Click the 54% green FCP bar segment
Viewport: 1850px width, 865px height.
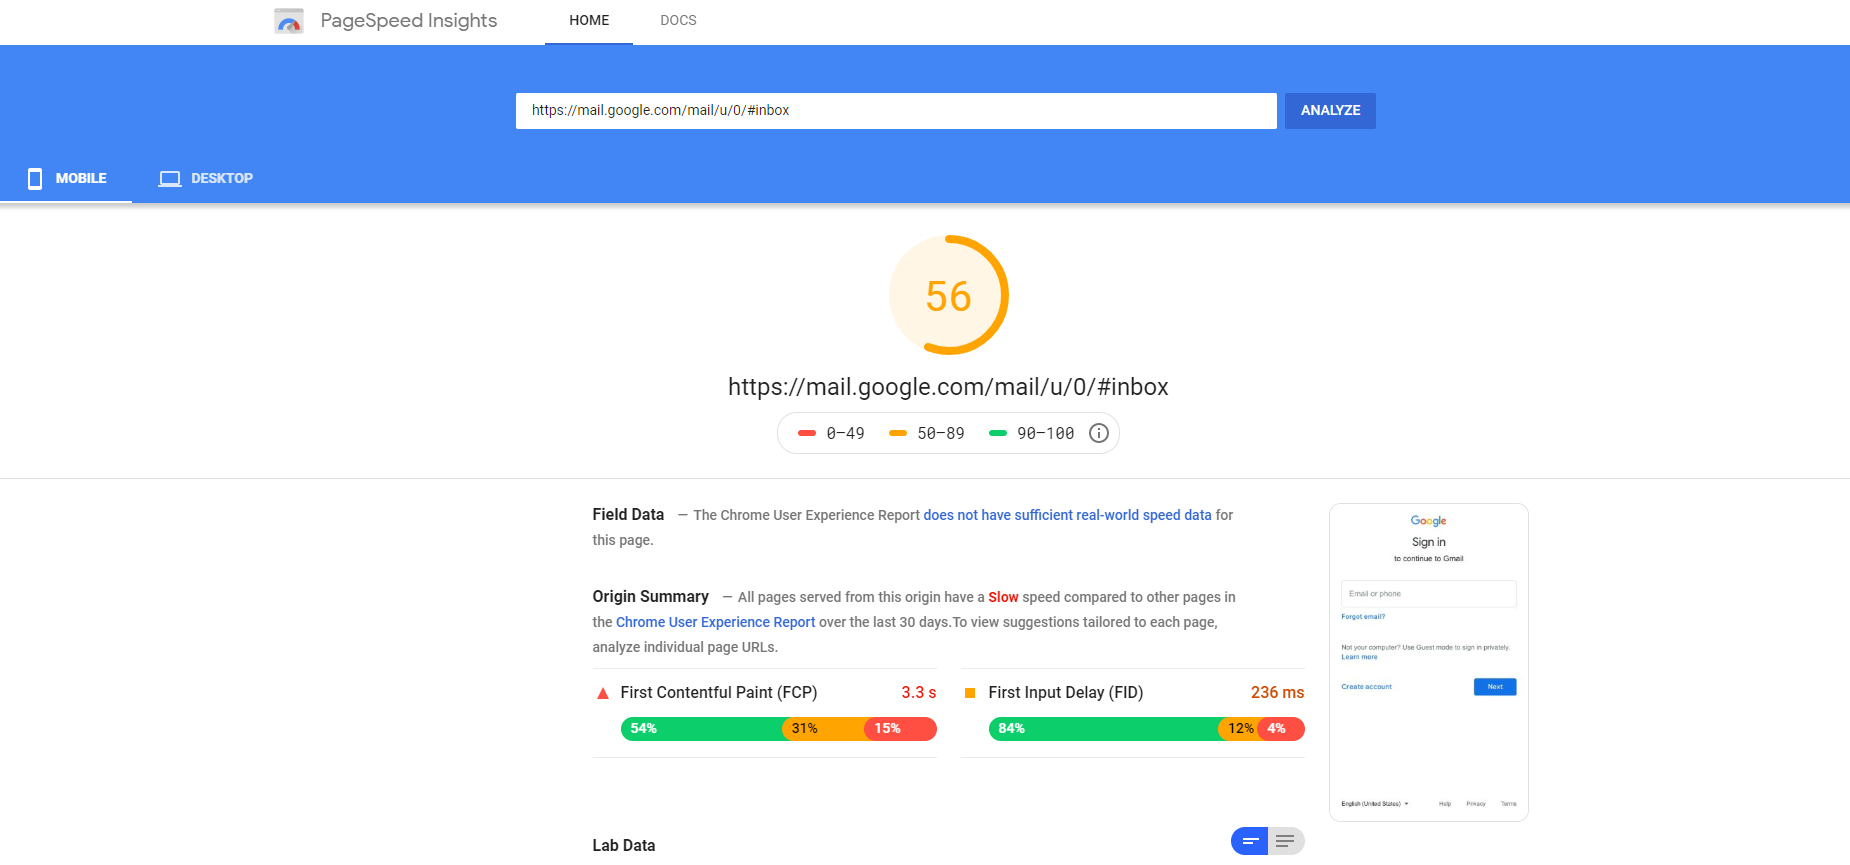(702, 729)
